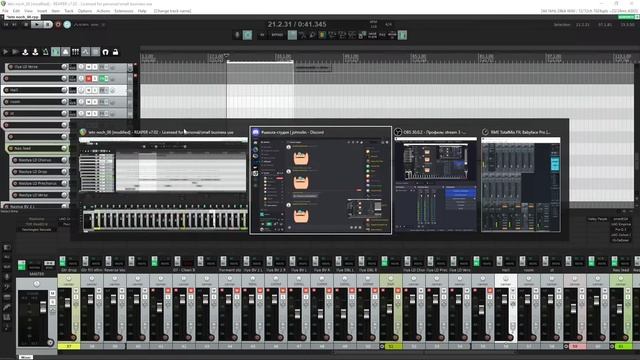The image size is (640, 360).
Task: Open the Extensions menu
Action: [x=124, y=11]
